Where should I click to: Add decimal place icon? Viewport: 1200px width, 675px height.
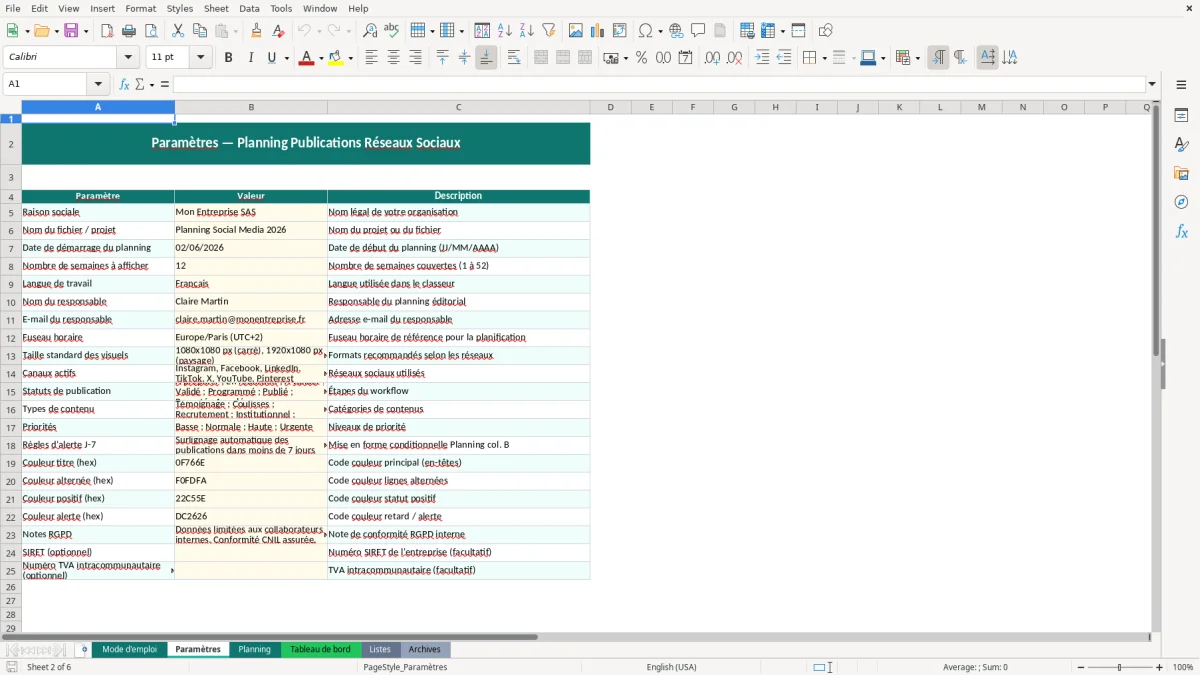(712, 58)
